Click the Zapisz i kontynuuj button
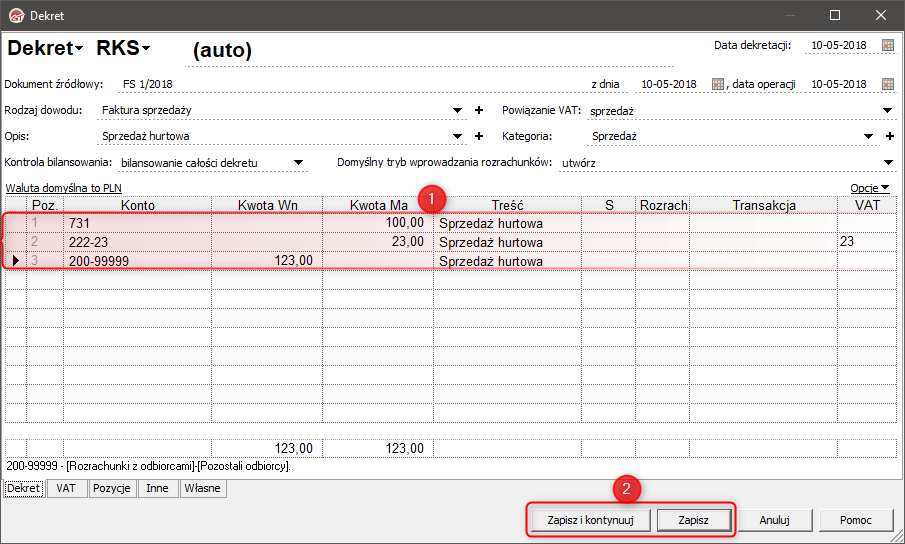The height and width of the screenshot is (544, 905). (x=590, y=520)
